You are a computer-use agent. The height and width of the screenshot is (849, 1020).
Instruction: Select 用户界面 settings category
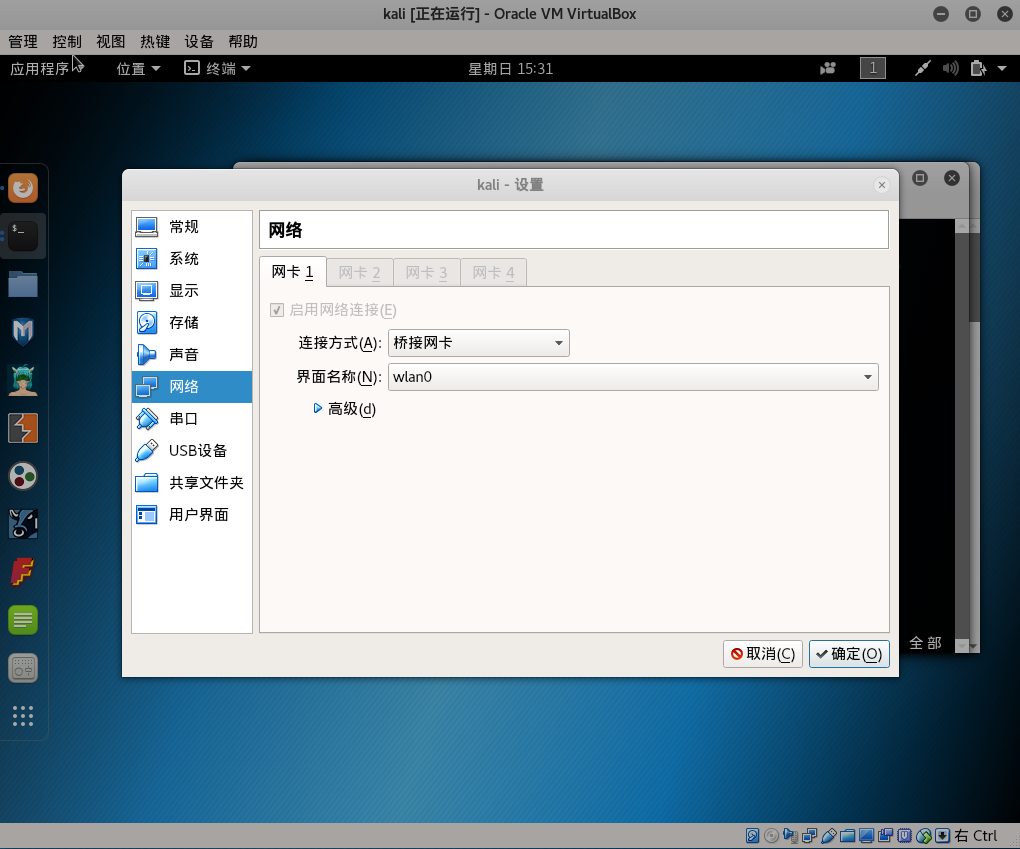[x=192, y=515]
